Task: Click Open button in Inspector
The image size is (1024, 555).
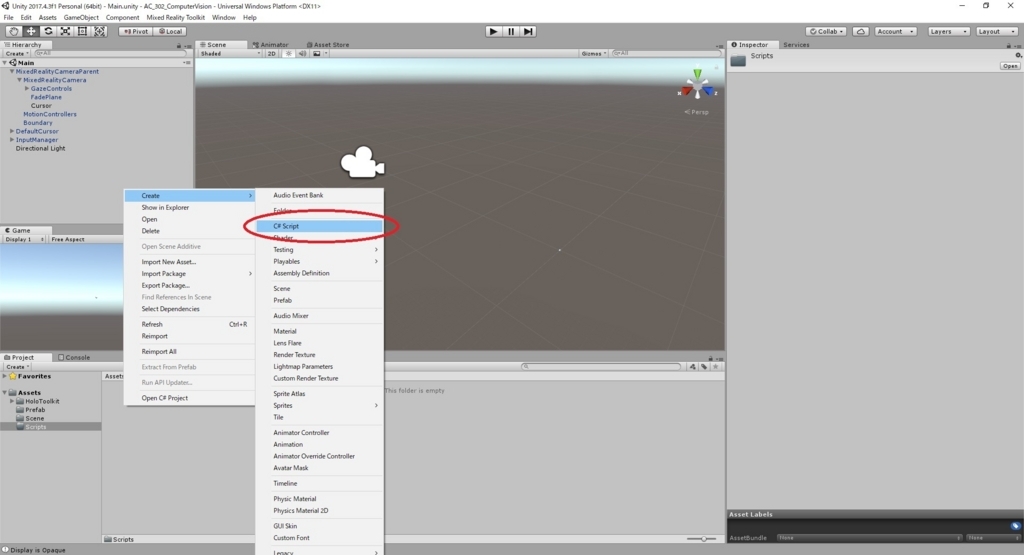Action: coord(1010,66)
